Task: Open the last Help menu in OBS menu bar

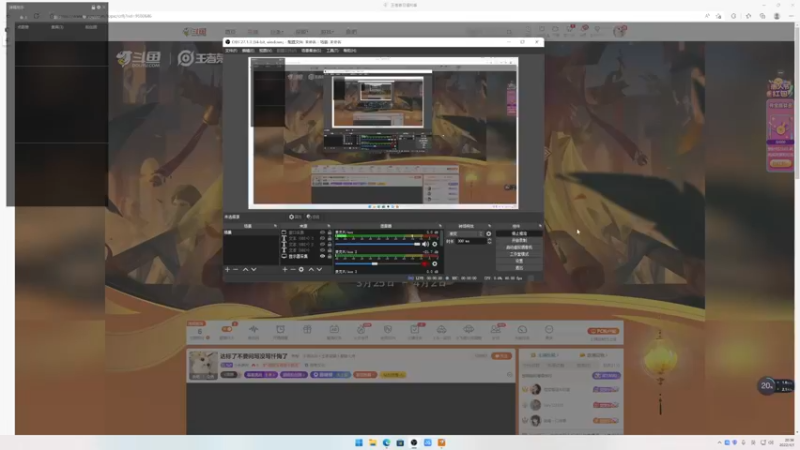Action: coord(349,51)
